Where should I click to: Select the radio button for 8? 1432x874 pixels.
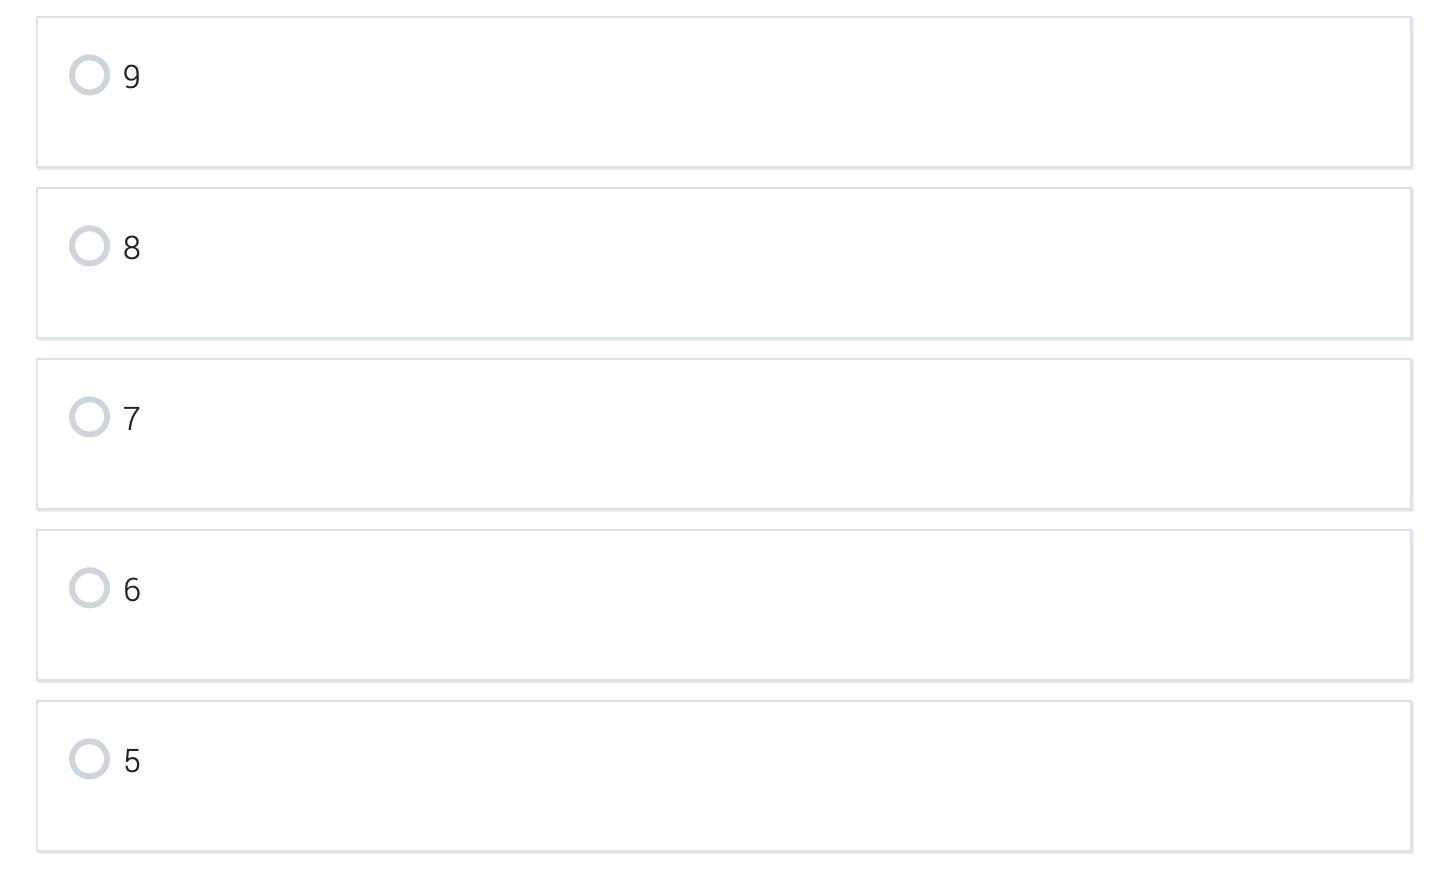click(x=89, y=246)
